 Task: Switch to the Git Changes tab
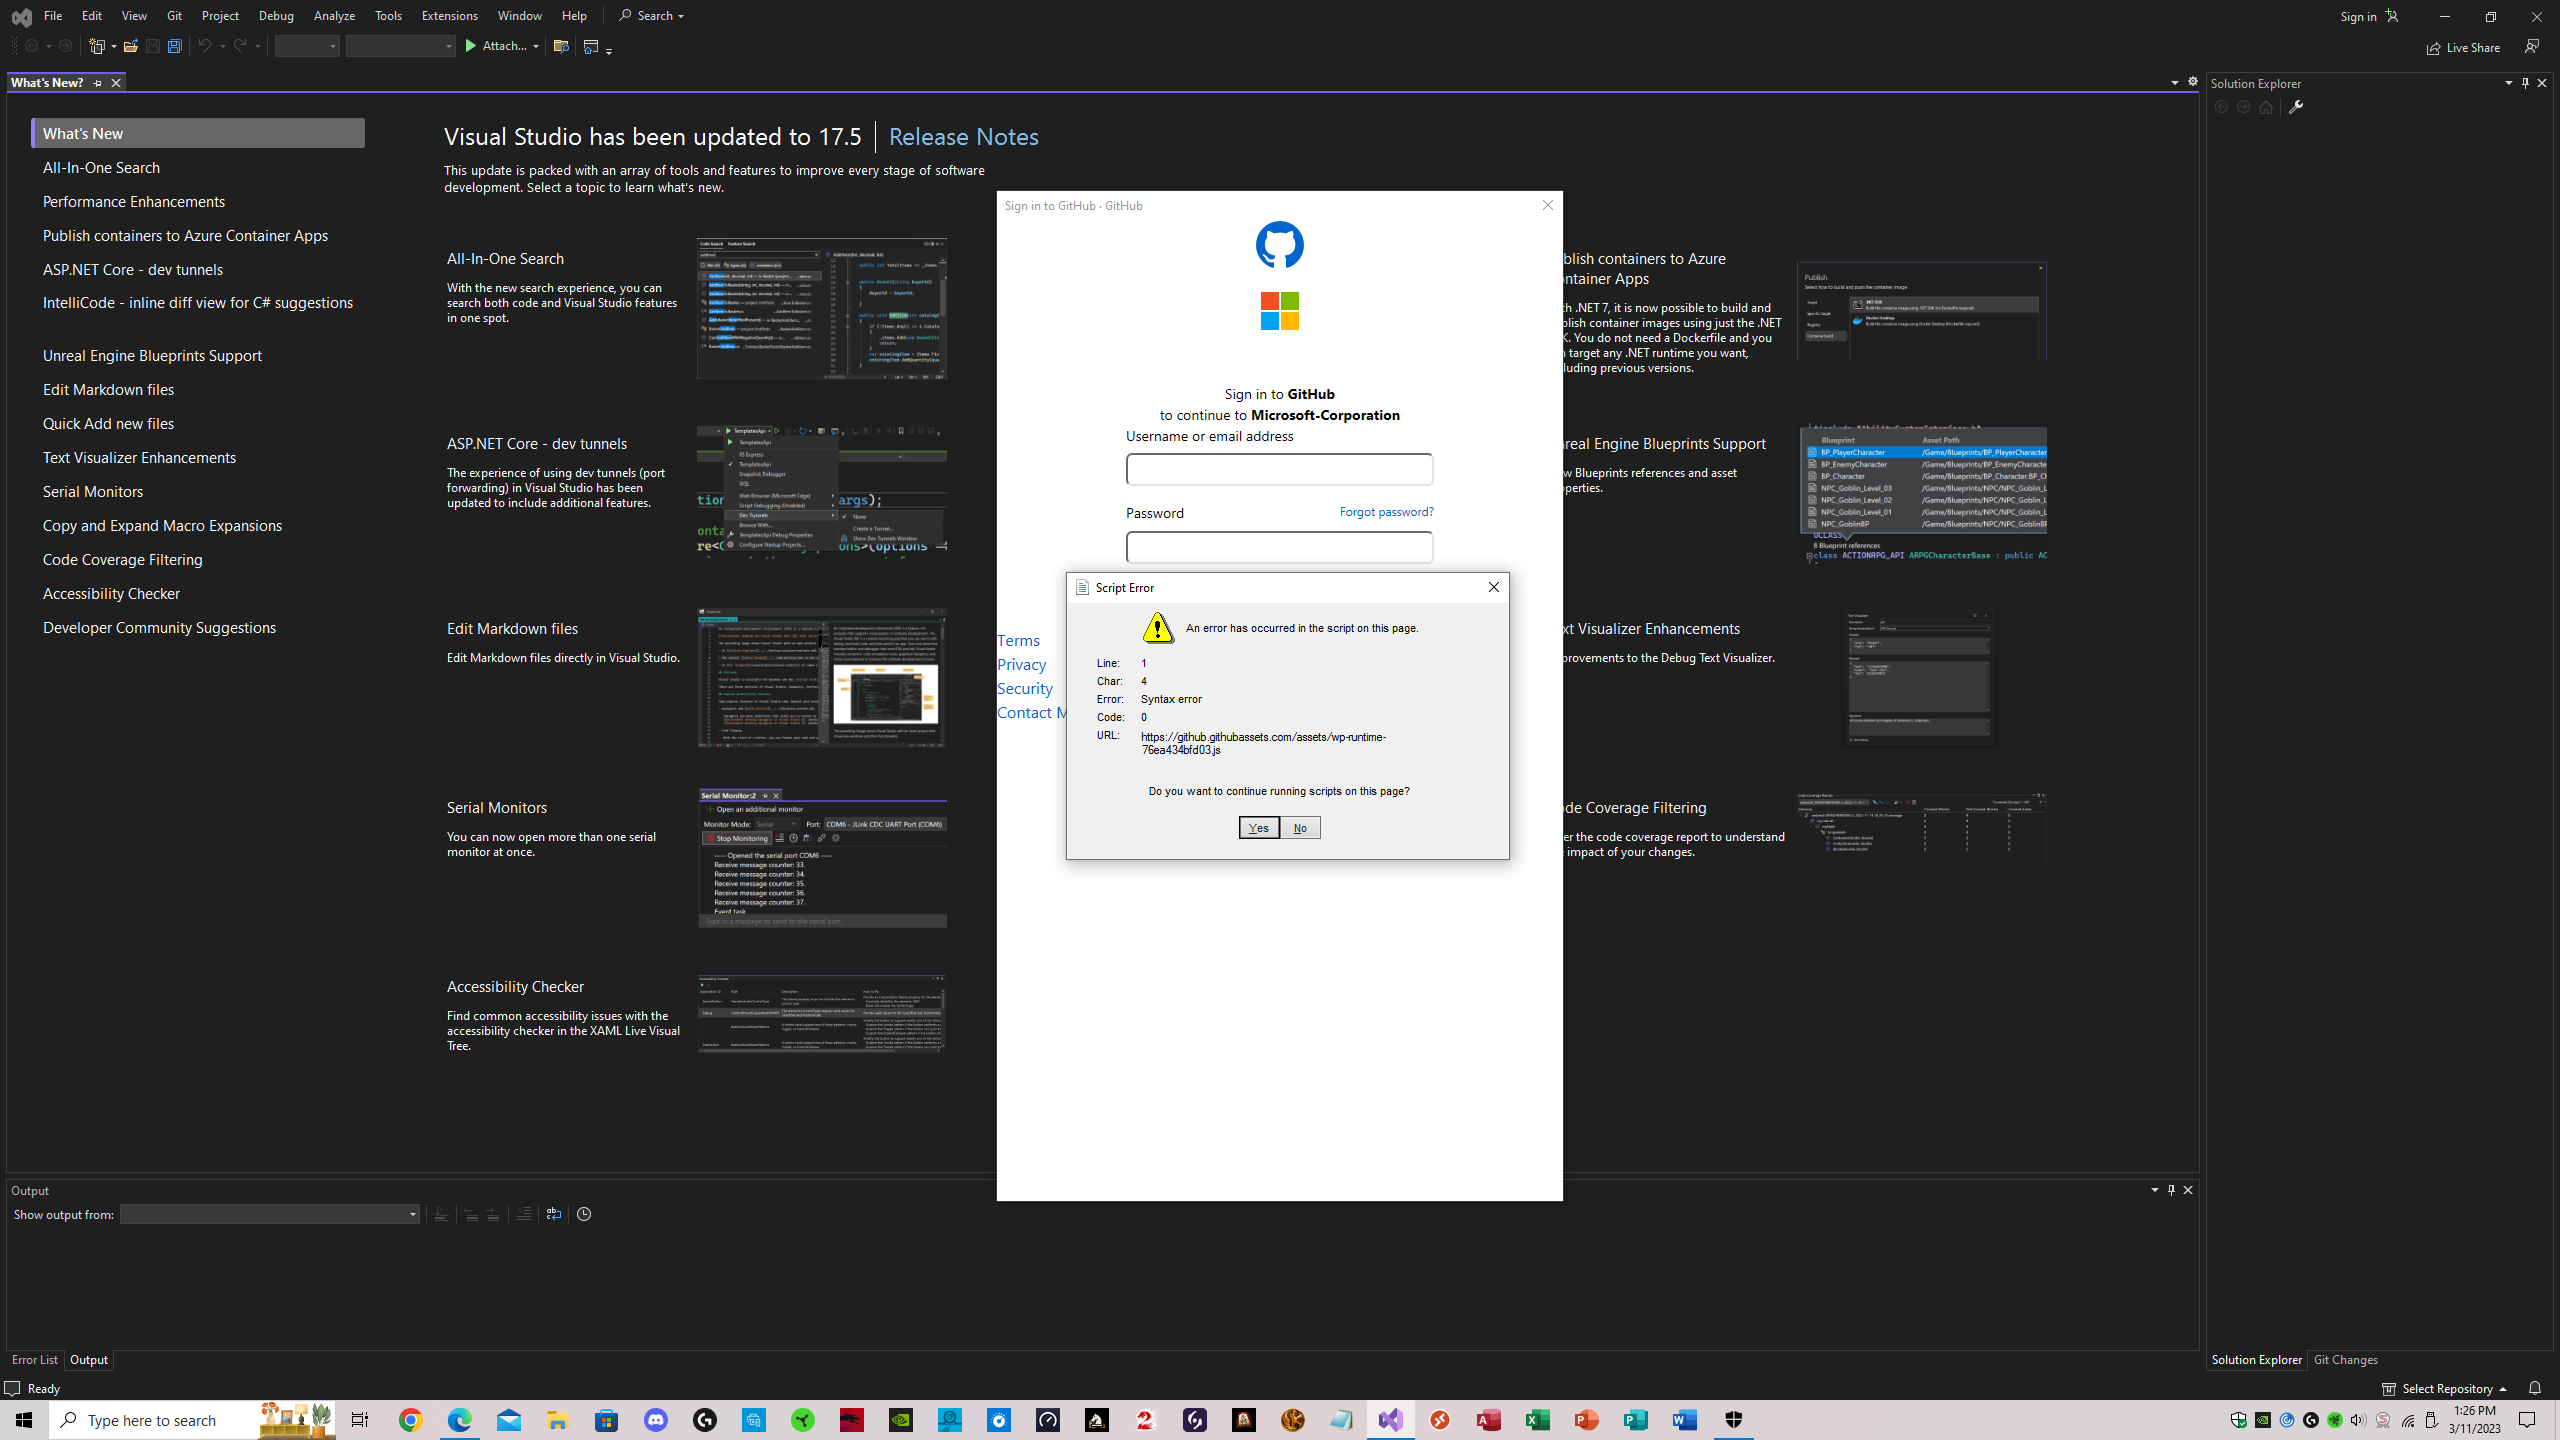(x=2345, y=1360)
